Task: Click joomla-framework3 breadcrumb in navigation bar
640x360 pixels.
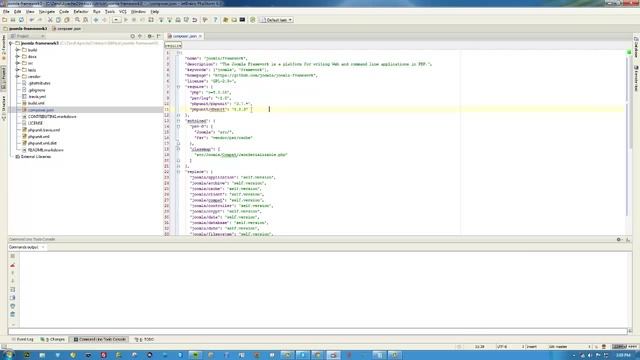Action: click(25, 29)
